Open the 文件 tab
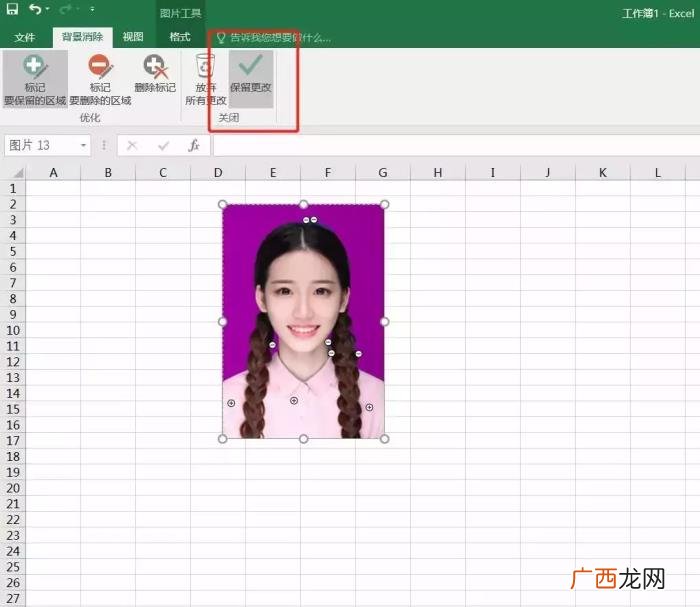Viewport: 700px width, 607px height. (25, 37)
